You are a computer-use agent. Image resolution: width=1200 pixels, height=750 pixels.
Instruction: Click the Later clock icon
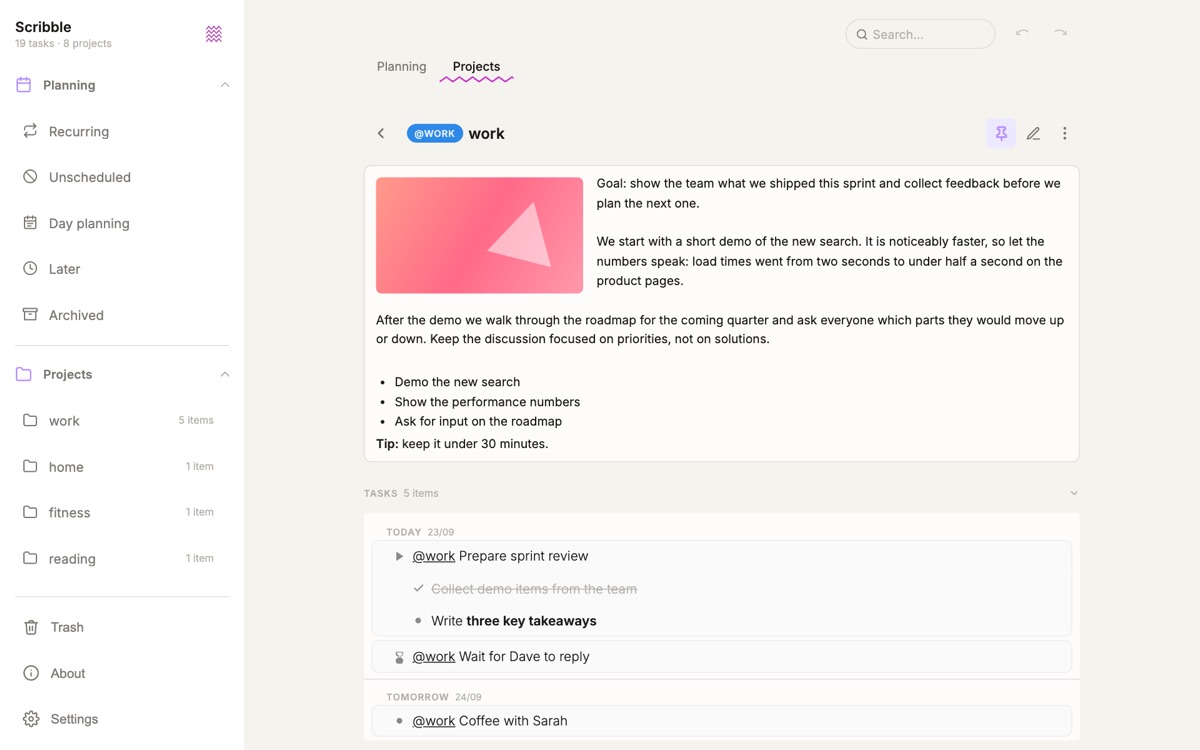coord(30,268)
